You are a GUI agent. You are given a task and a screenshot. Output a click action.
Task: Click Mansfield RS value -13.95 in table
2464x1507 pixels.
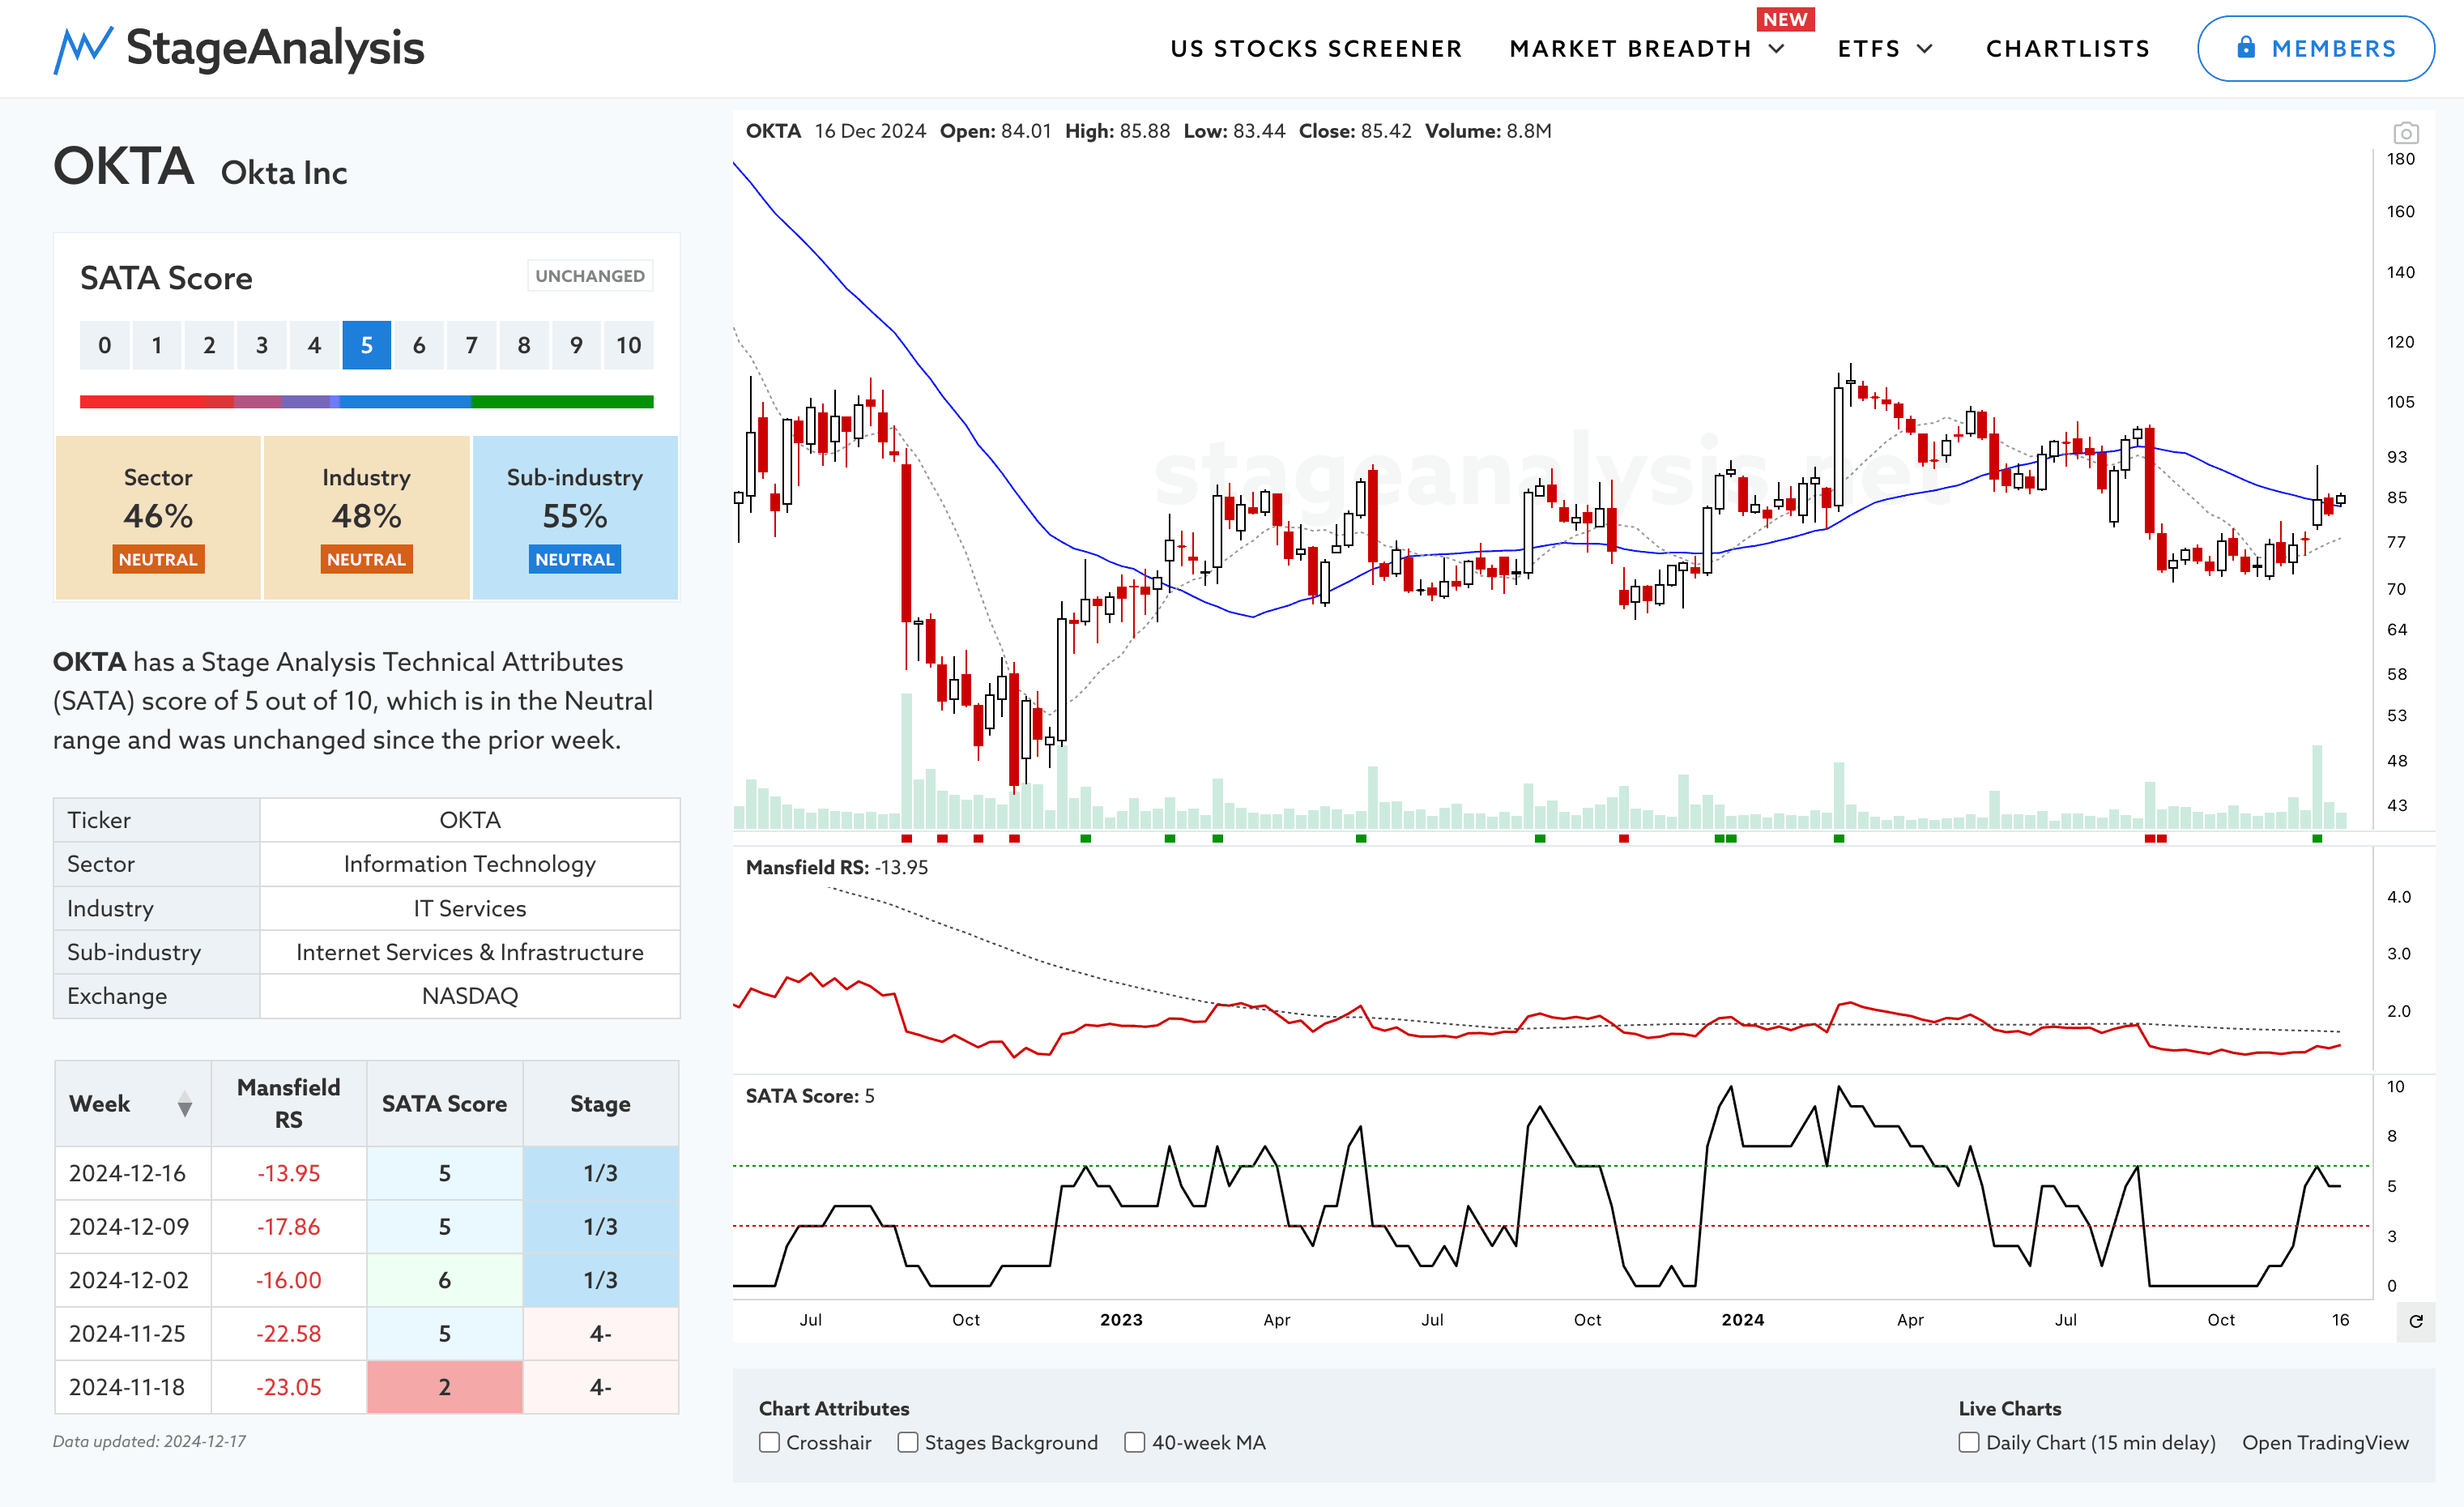coord(288,1173)
